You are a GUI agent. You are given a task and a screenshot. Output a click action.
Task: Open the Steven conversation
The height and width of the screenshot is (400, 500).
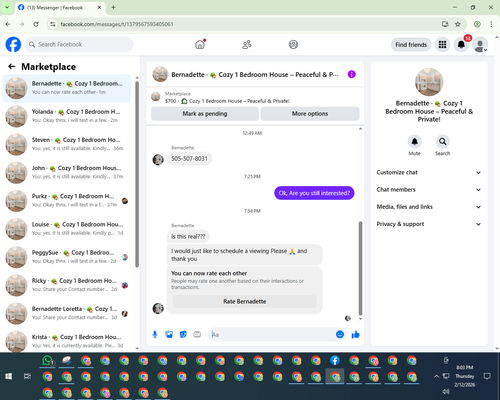[67, 144]
